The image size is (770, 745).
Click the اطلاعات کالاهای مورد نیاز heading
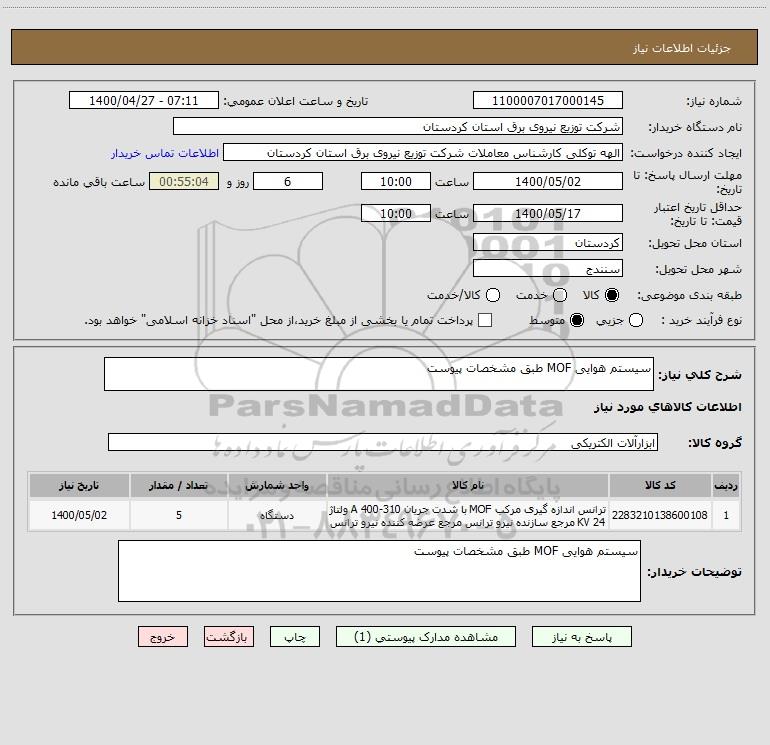click(667, 407)
